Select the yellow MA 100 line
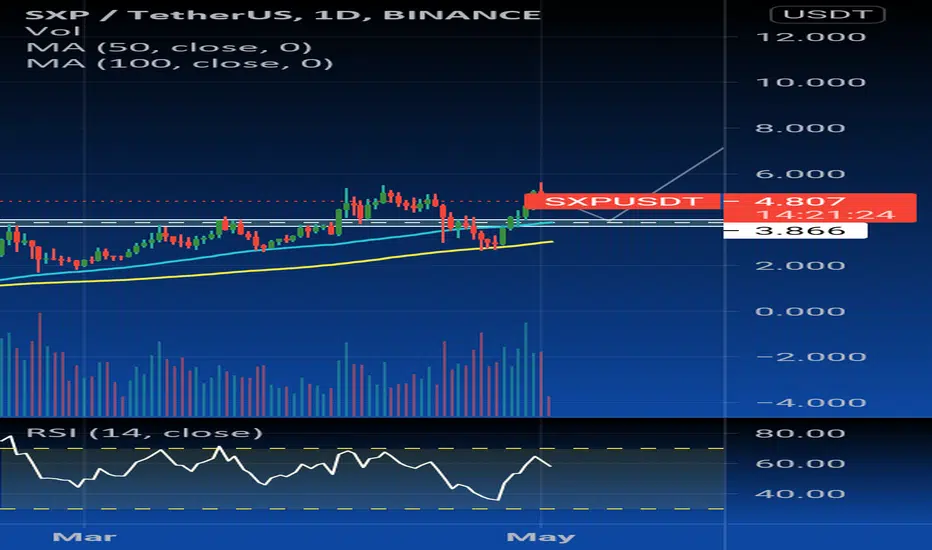Viewport: 932px width, 550px height. (297, 266)
